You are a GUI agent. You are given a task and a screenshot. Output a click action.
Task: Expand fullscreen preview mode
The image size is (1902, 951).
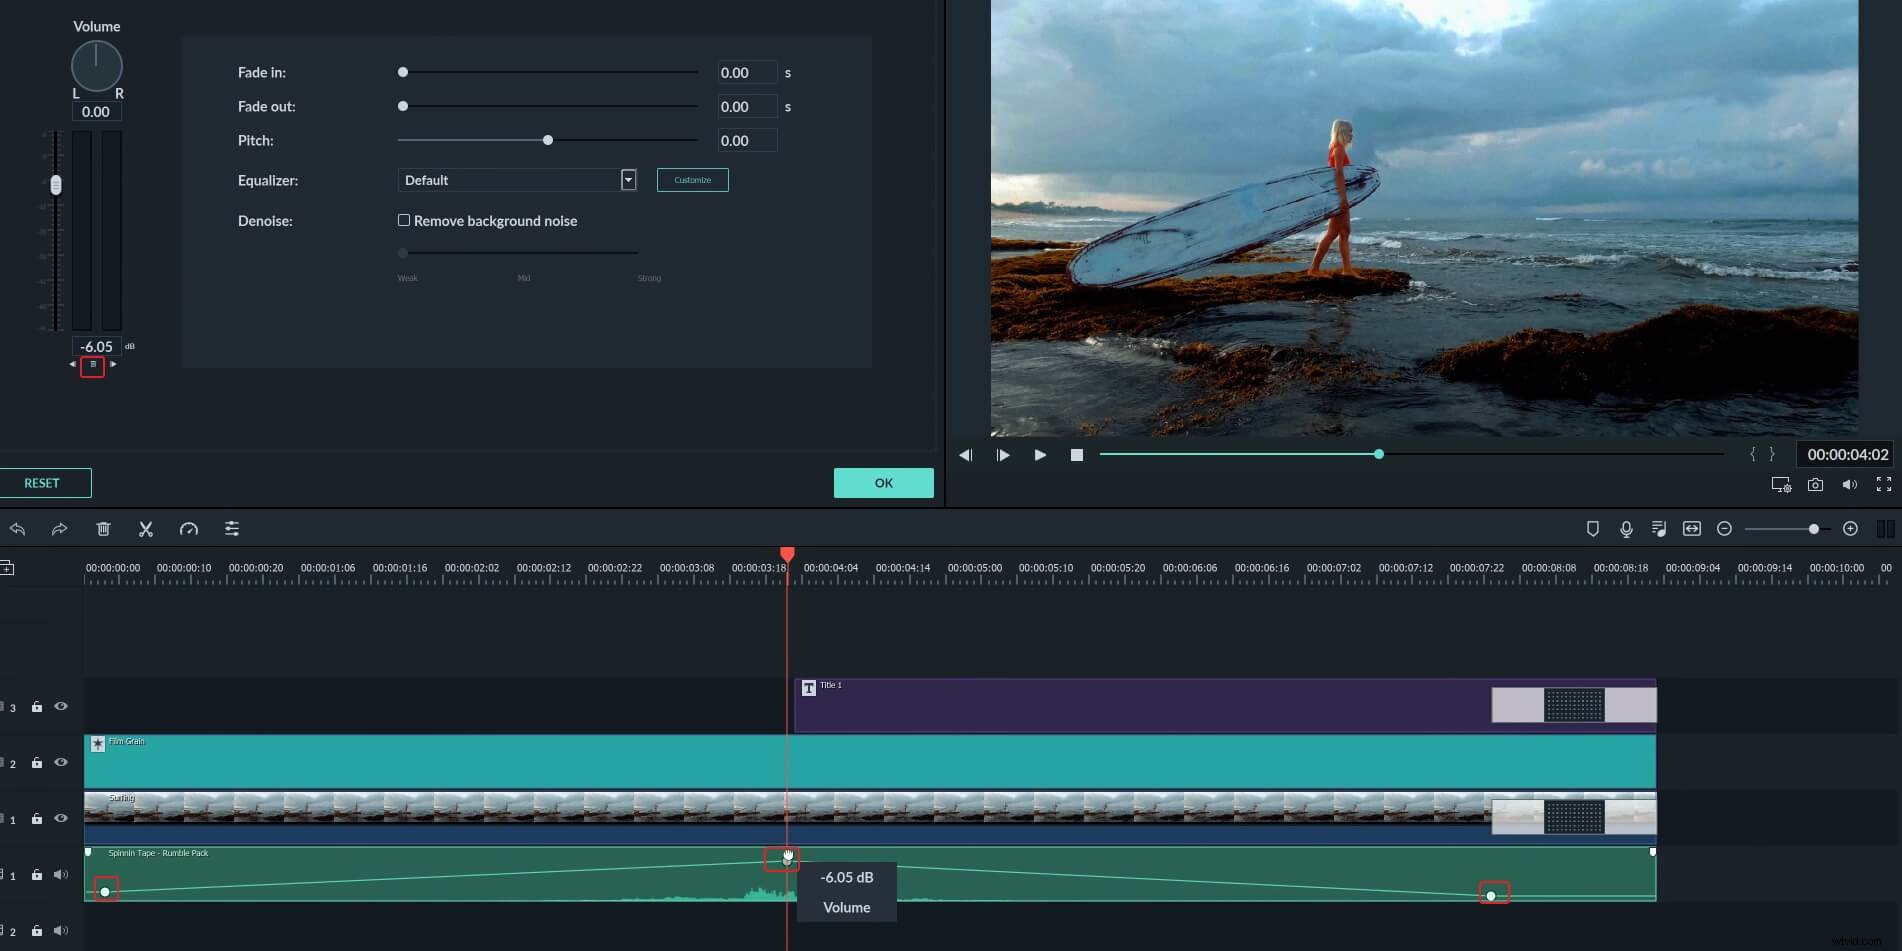pos(1885,484)
